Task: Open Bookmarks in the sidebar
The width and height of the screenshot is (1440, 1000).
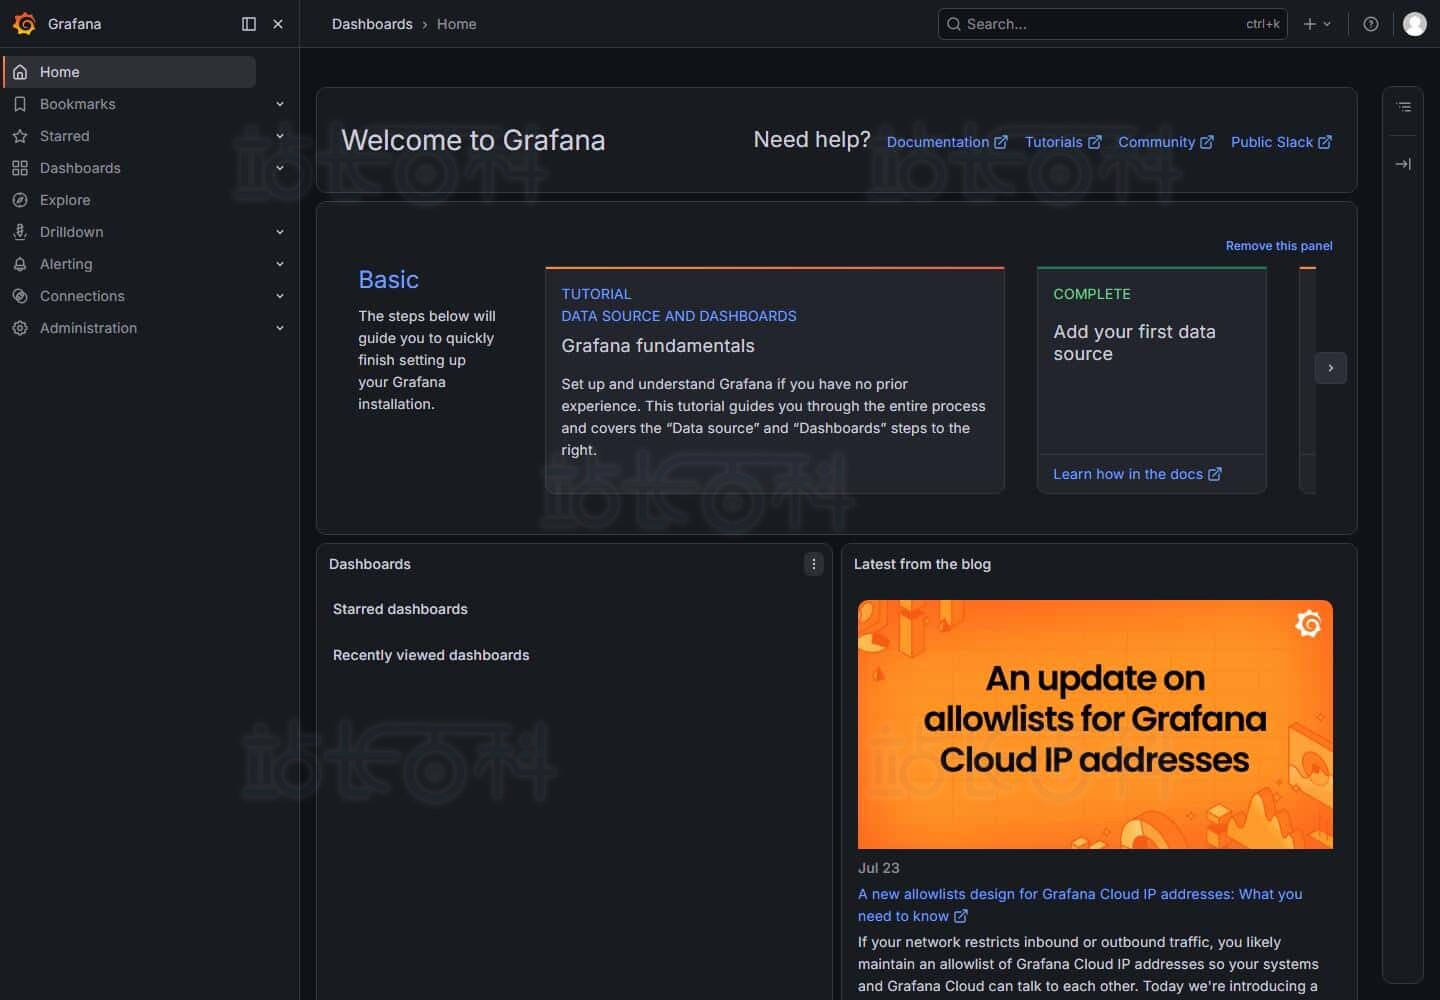Action: click(77, 104)
